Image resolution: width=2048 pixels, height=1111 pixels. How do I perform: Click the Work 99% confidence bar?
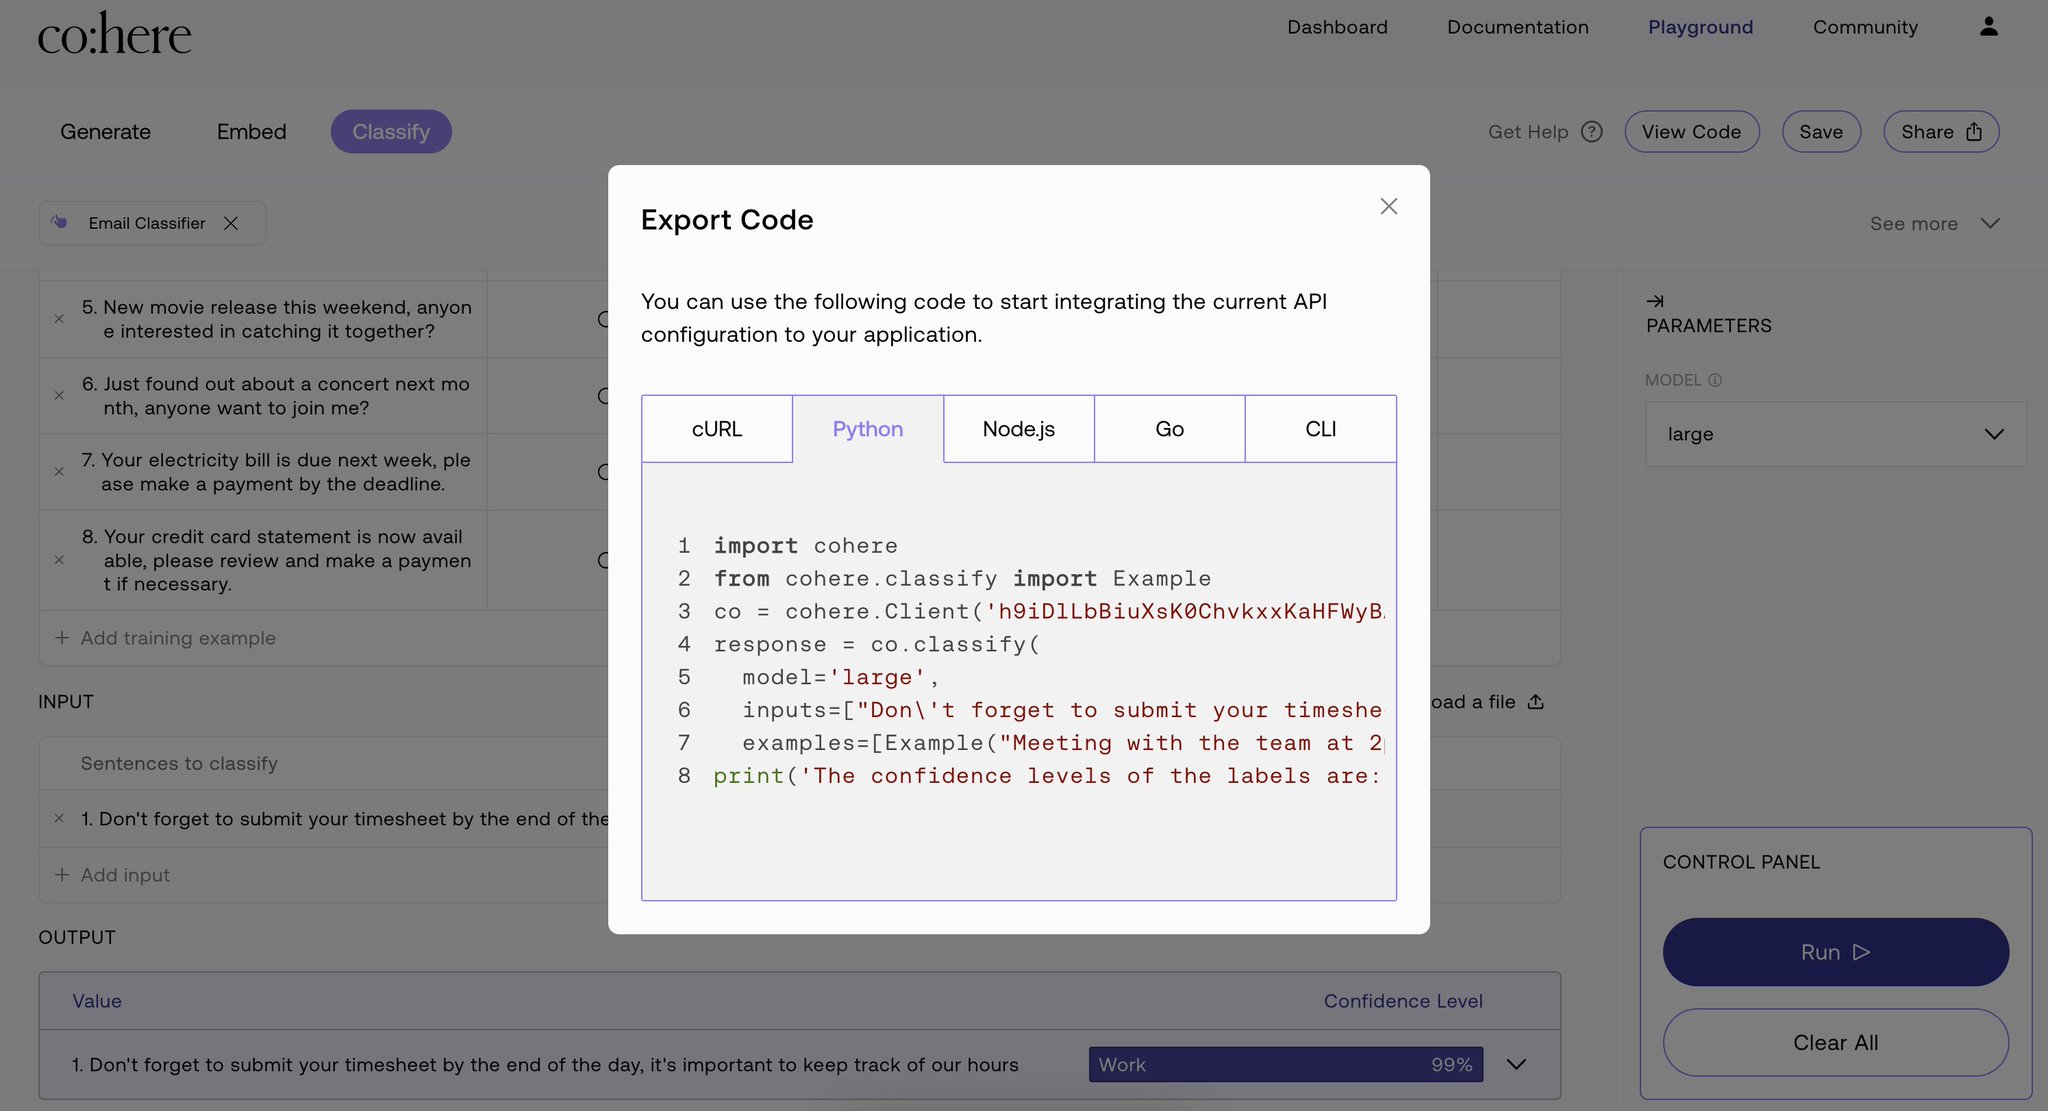[1286, 1065]
